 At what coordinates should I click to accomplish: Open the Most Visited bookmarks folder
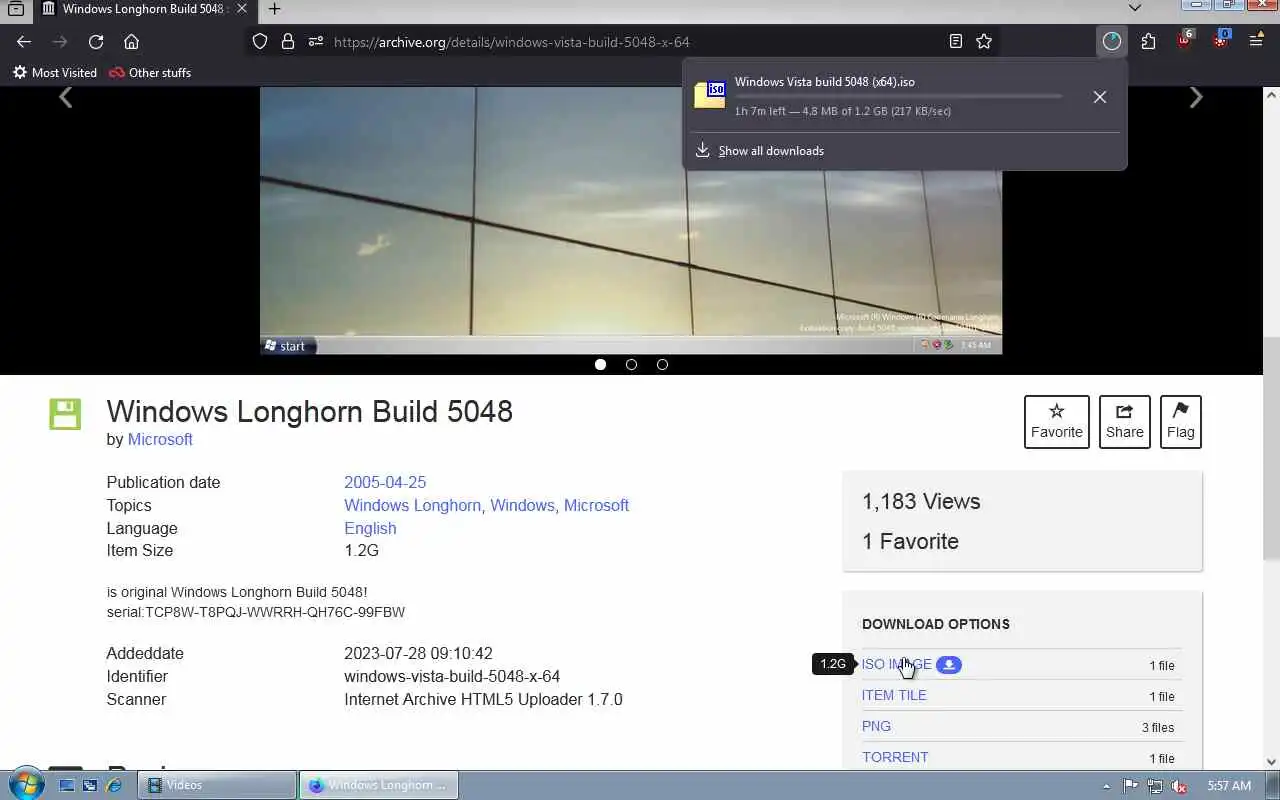pyautogui.click(x=55, y=73)
